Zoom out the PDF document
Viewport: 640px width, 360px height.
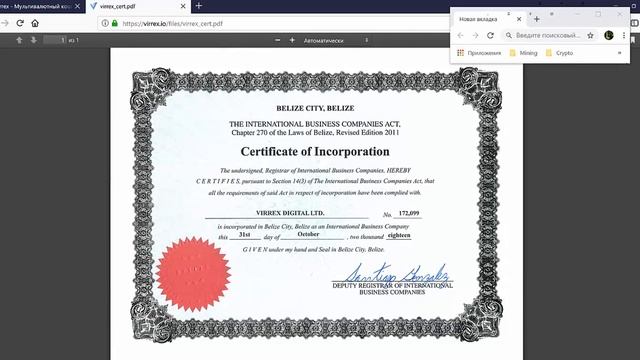(x=278, y=40)
